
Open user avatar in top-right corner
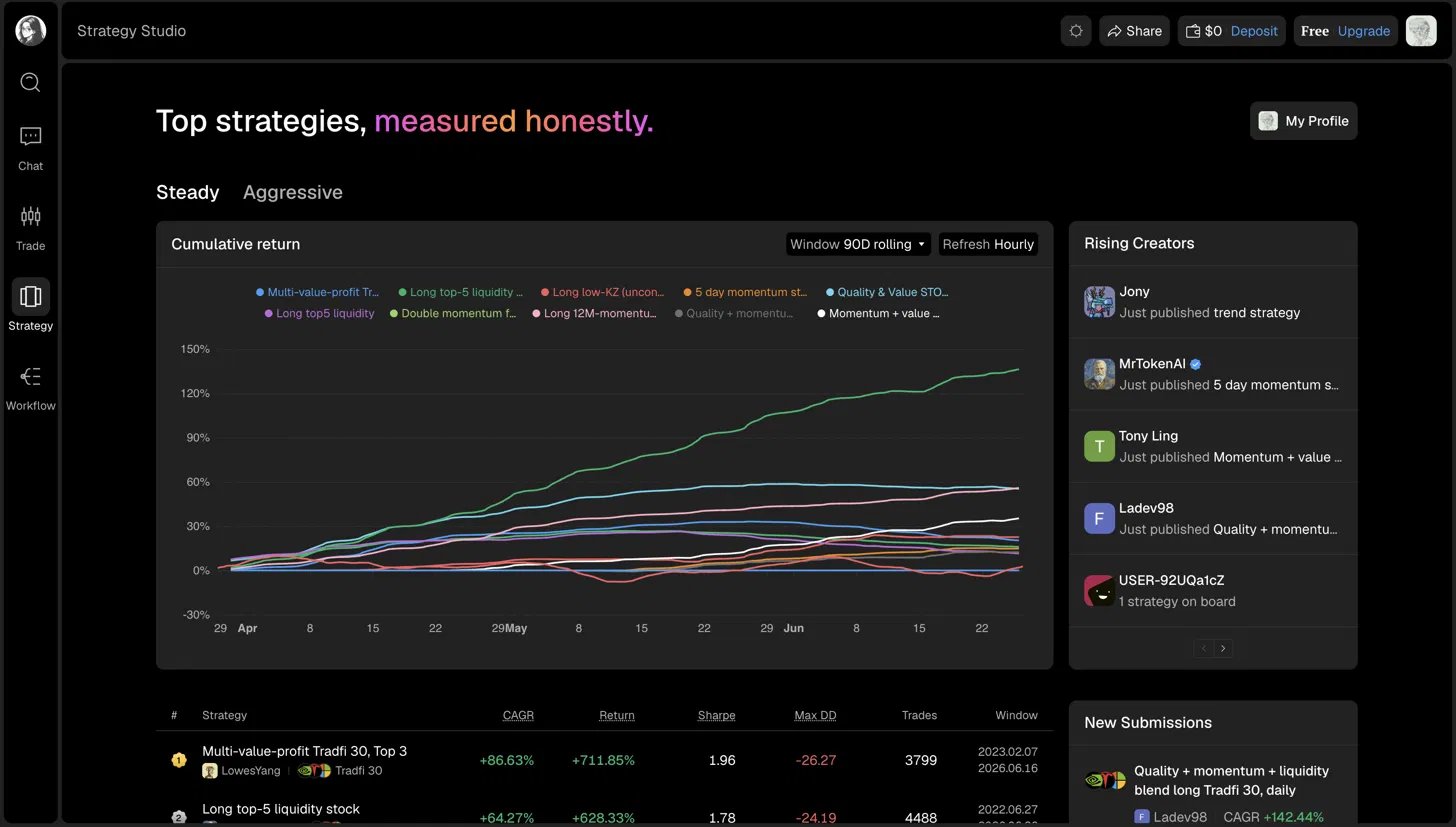click(x=1421, y=31)
